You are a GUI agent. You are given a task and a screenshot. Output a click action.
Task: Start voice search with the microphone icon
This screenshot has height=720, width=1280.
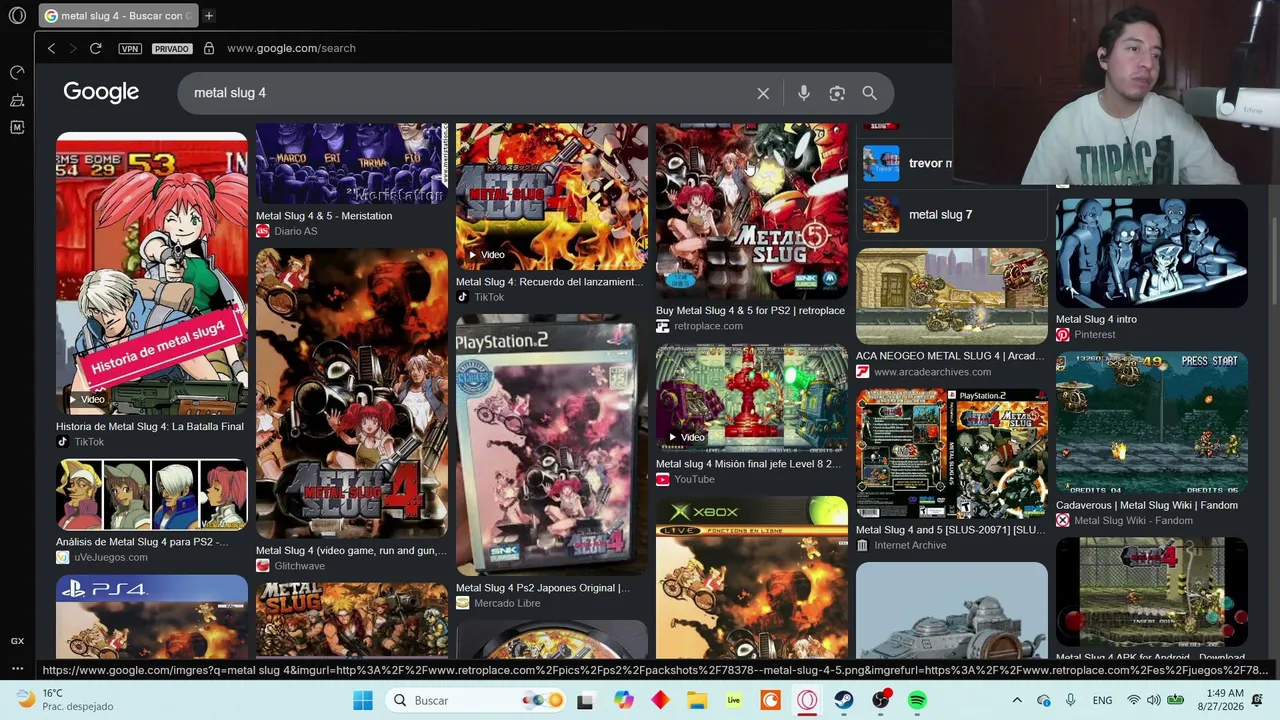[804, 93]
